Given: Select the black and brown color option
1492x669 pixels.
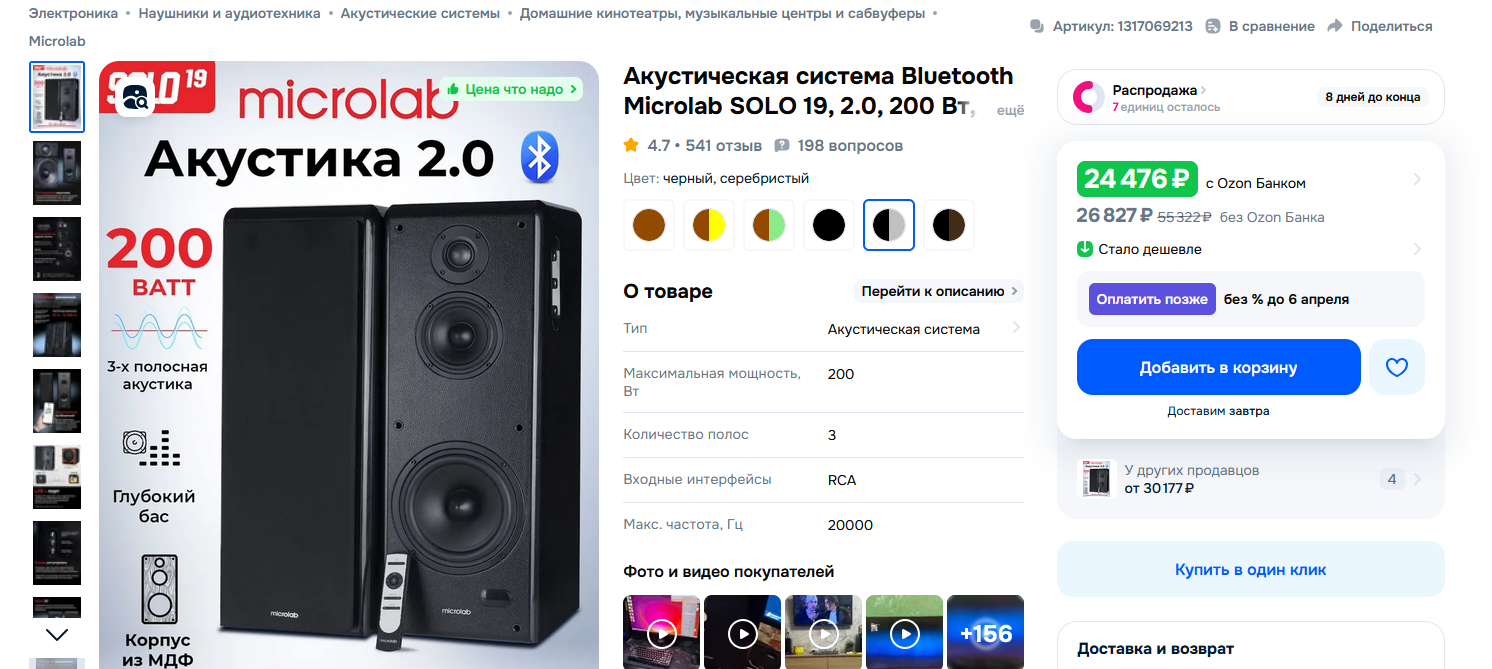Looking at the screenshot, I should (x=948, y=225).
